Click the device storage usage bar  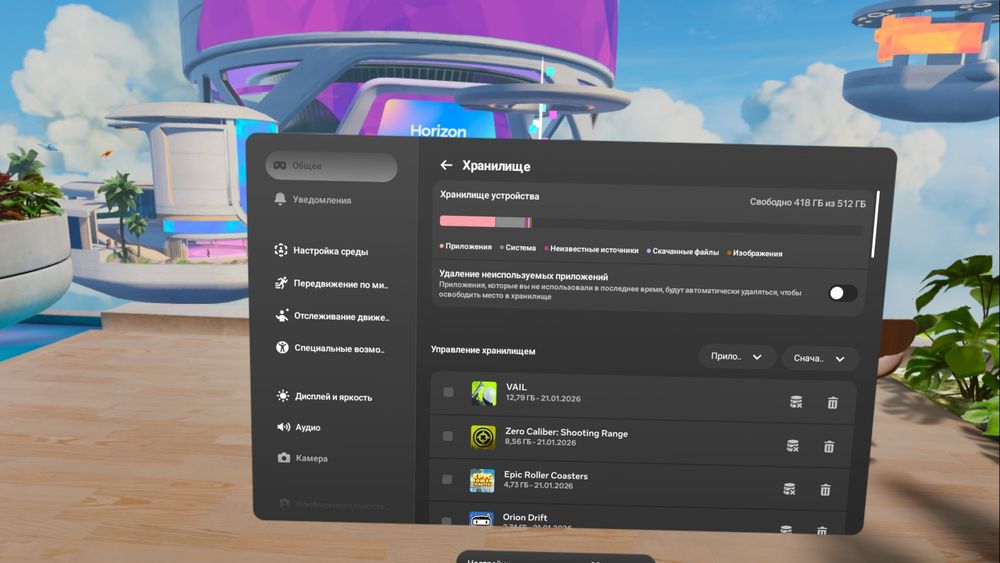(651, 224)
